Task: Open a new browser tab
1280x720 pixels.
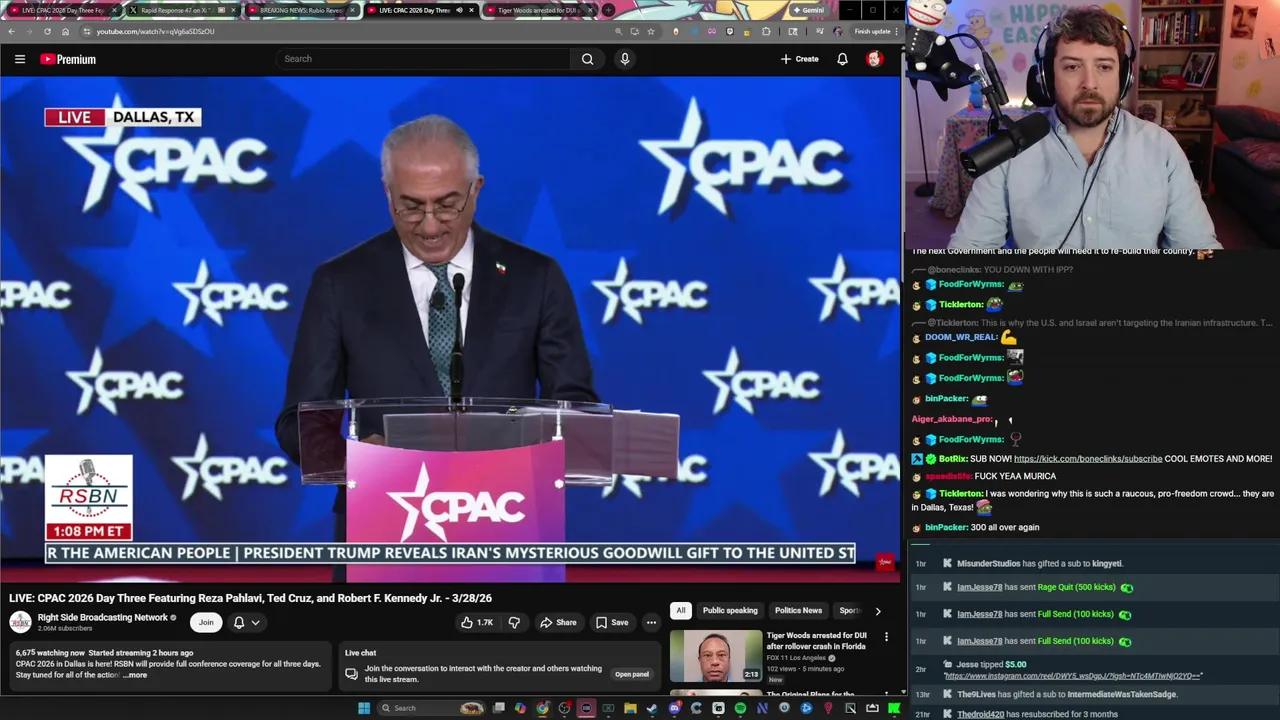Action: [x=608, y=10]
